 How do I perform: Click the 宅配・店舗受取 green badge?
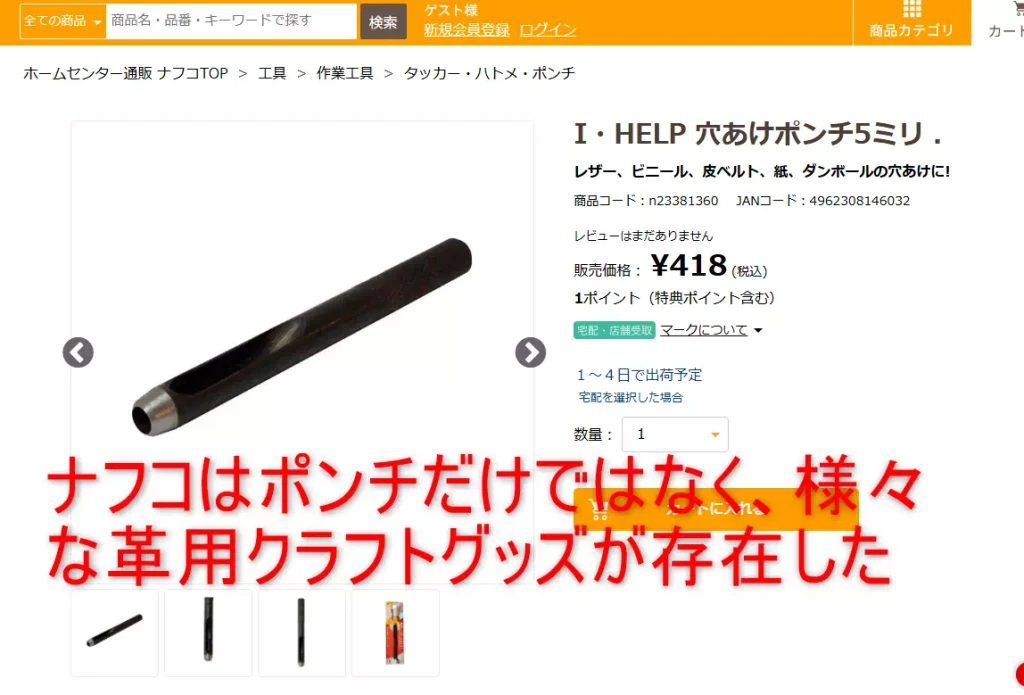[614, 330]
